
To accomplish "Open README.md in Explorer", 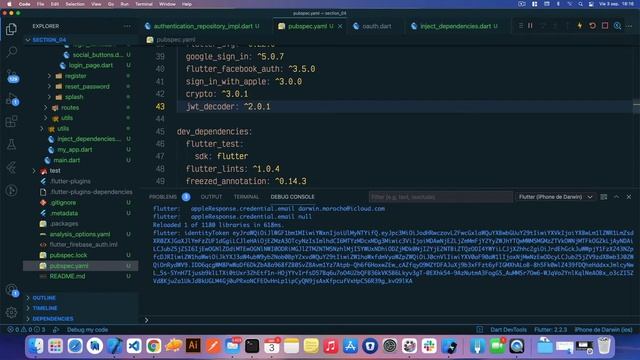I will (x=67, y=276).
